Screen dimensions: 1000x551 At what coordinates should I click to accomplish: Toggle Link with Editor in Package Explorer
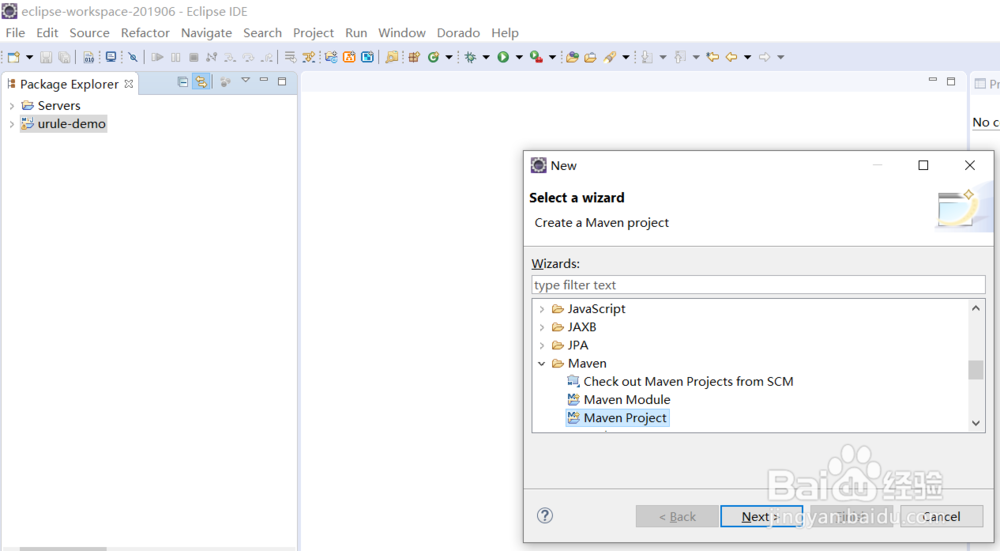pos(202,82)
